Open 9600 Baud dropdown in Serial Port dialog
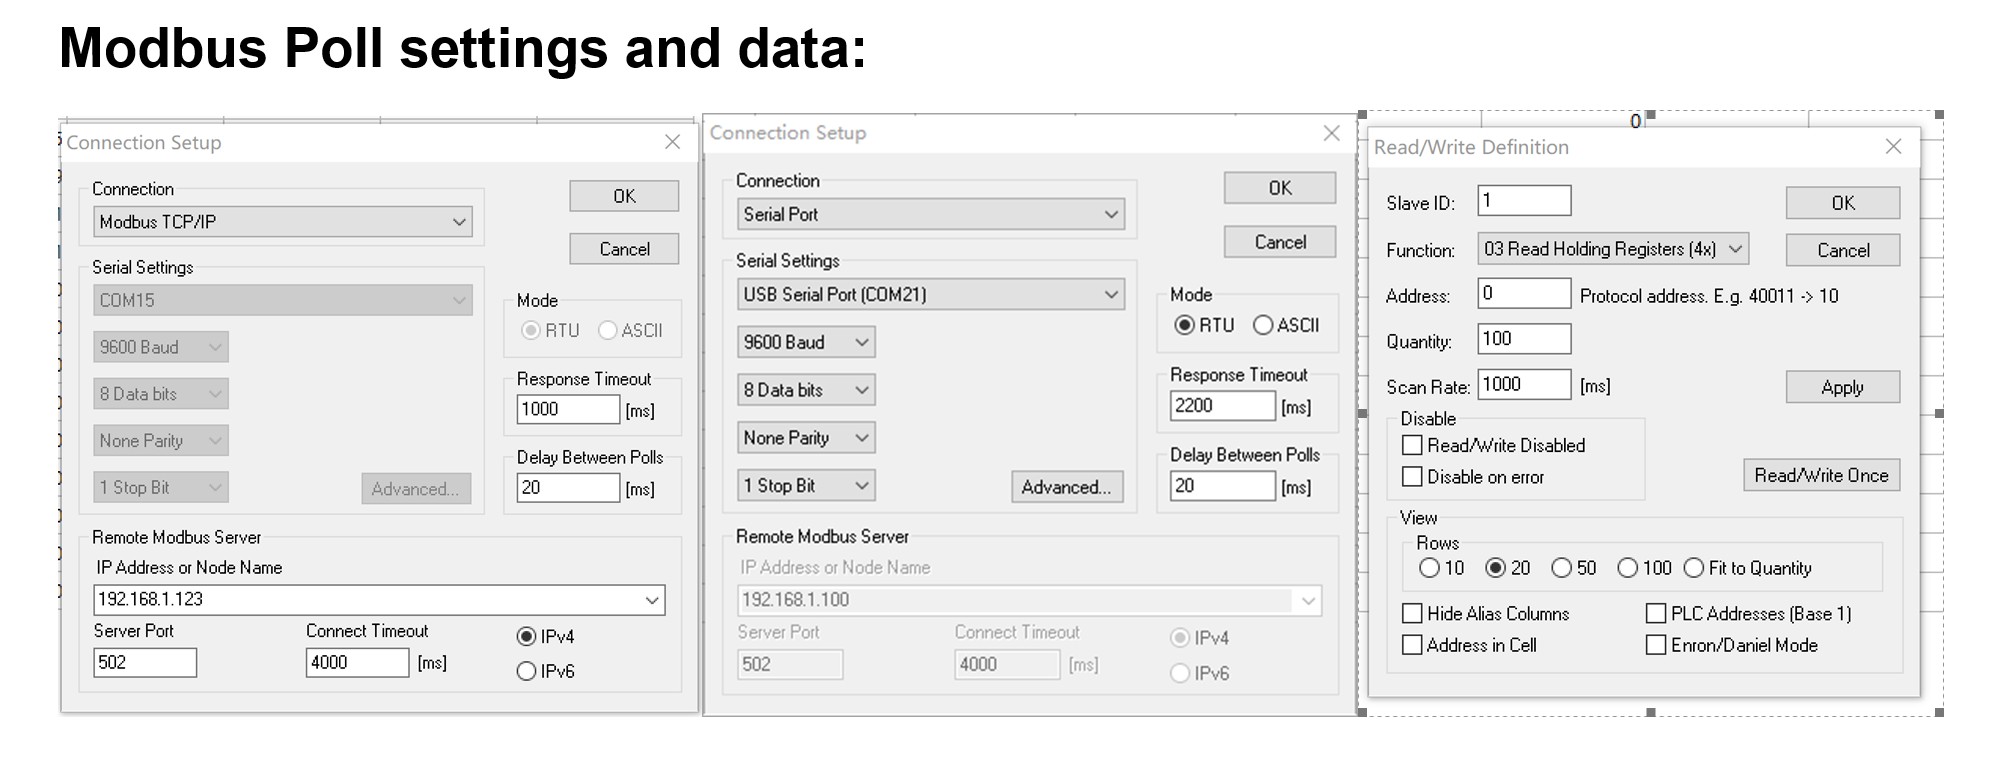The height and width of the screenshot is (765, 1997). pyautogui.click(x=806, y=342)
